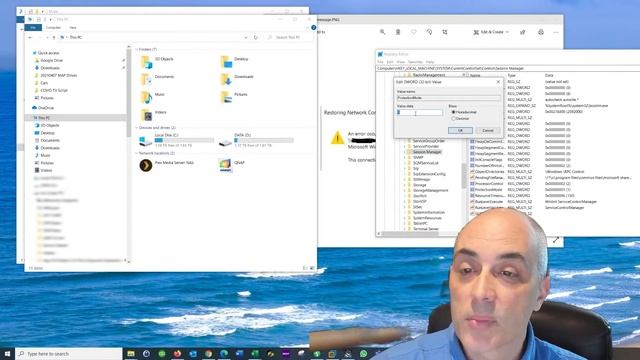
Task: Expand the Session Manager registry key
Action: 405,152
